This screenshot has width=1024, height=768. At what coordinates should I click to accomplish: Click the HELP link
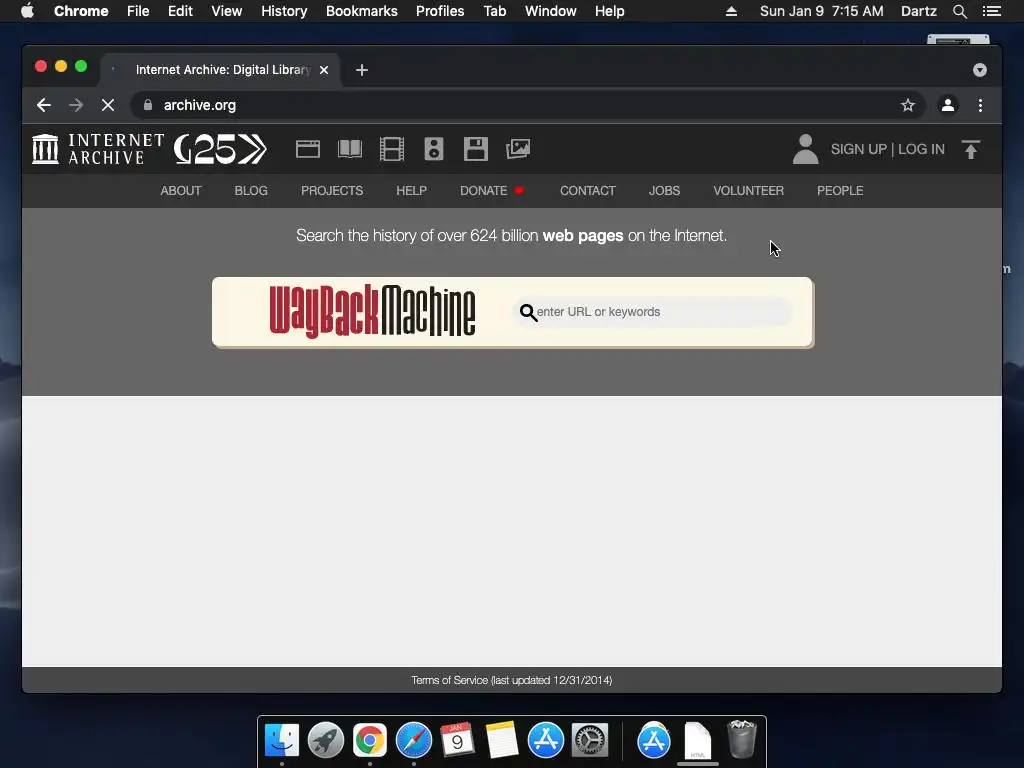click(411, 191)
